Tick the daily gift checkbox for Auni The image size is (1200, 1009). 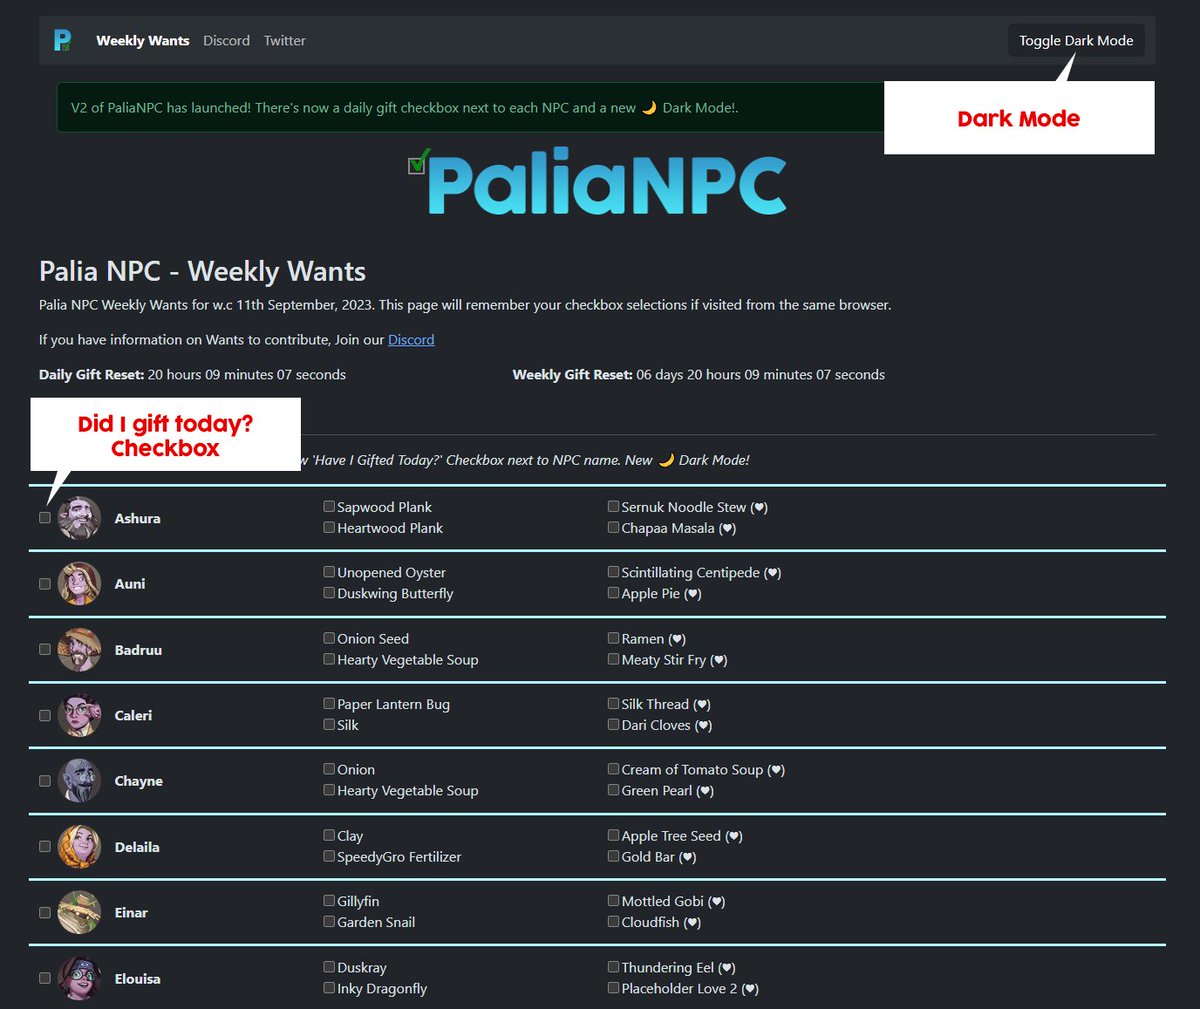(x=45, y=584)
